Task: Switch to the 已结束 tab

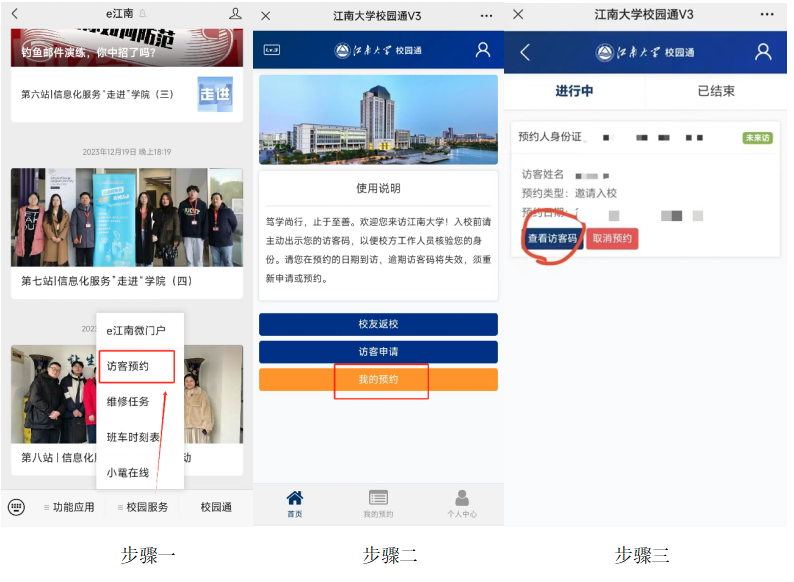Action: [715, 91]
